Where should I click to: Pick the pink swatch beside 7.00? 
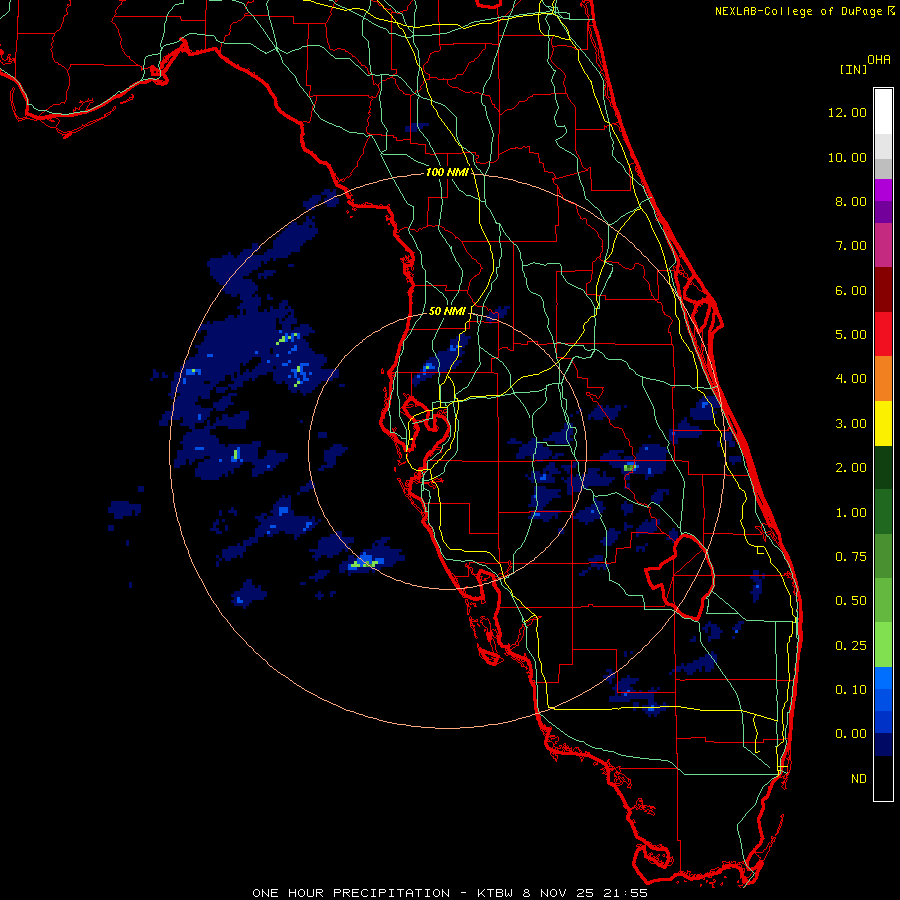tap(883, 245)
